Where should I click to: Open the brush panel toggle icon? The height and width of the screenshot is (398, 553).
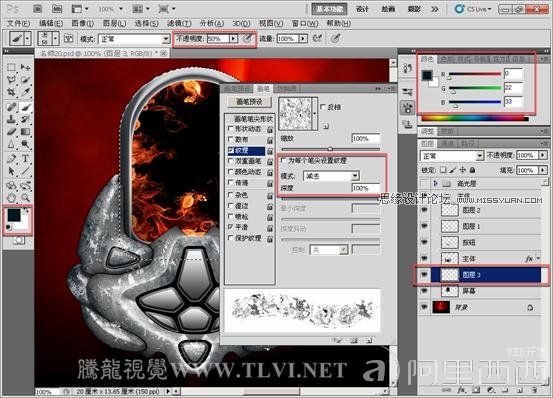68,38
